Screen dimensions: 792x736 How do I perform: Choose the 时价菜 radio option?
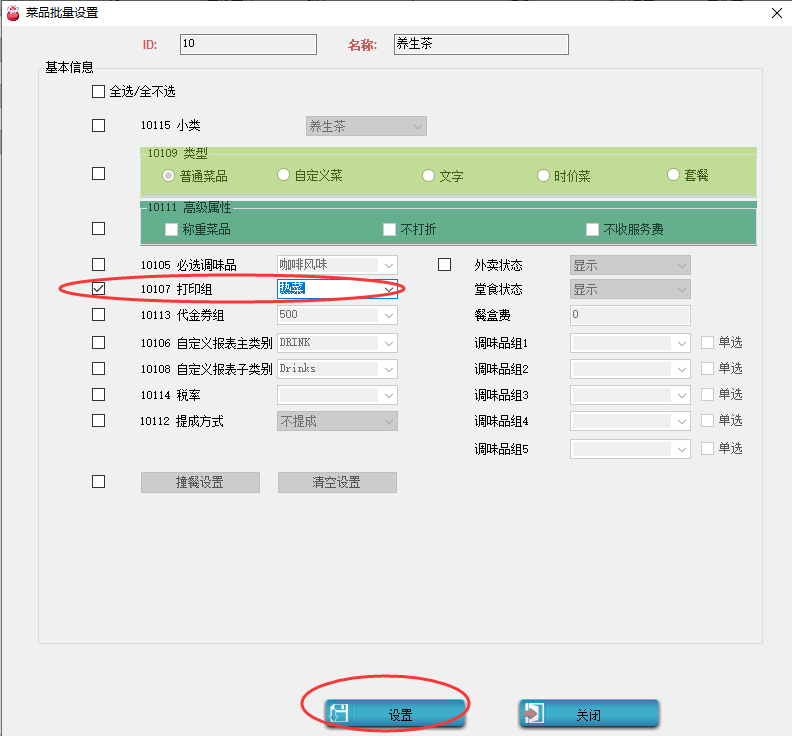coord(545,175)
